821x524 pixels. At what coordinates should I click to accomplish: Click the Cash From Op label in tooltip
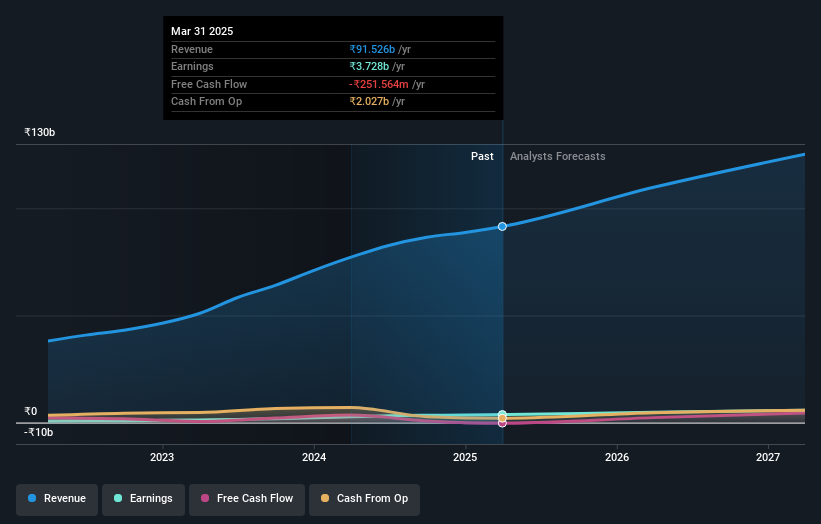pyautogui.click(x=206, y=102)
